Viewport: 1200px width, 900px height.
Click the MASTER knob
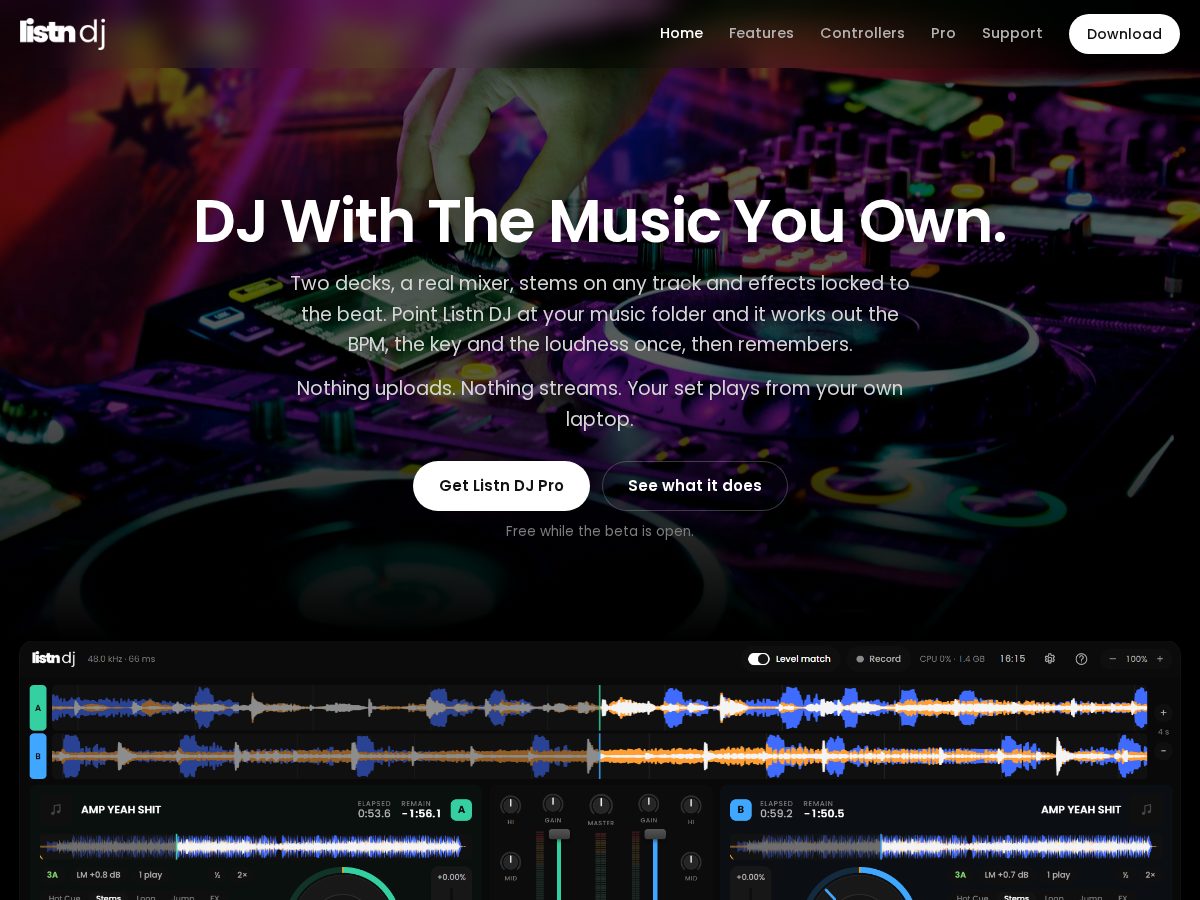[601, 805]
